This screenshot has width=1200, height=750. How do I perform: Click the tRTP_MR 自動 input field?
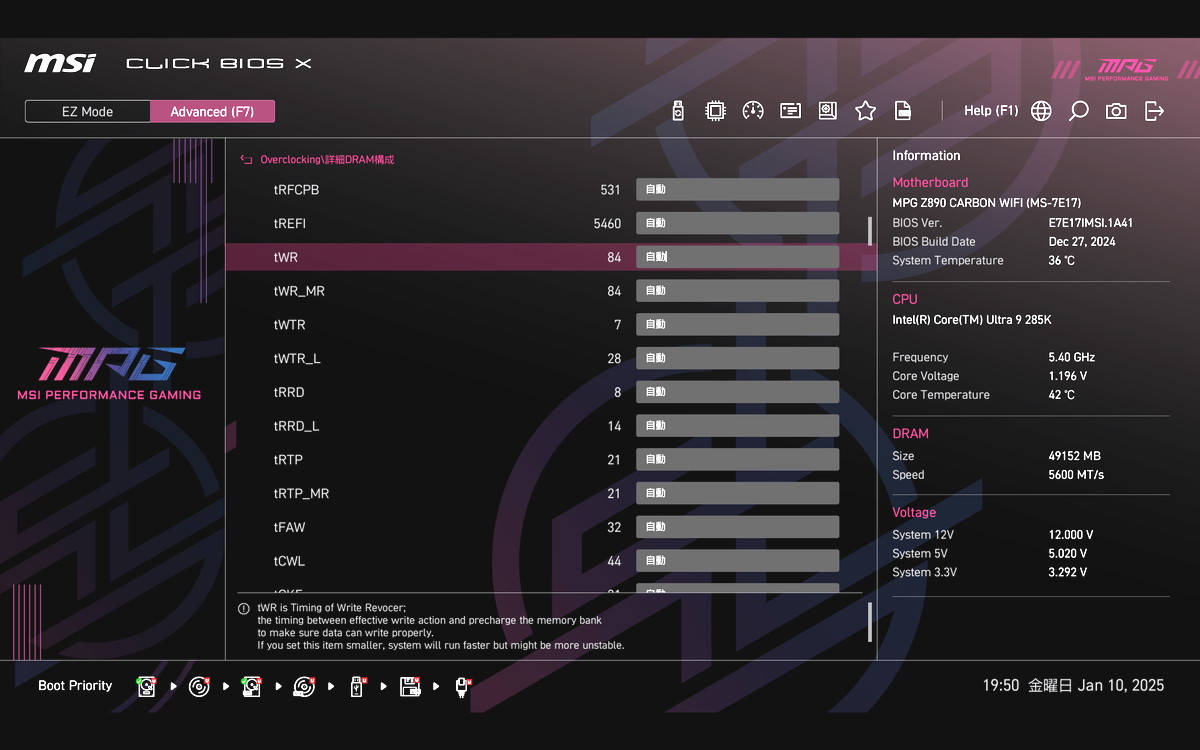pos(737,493)
